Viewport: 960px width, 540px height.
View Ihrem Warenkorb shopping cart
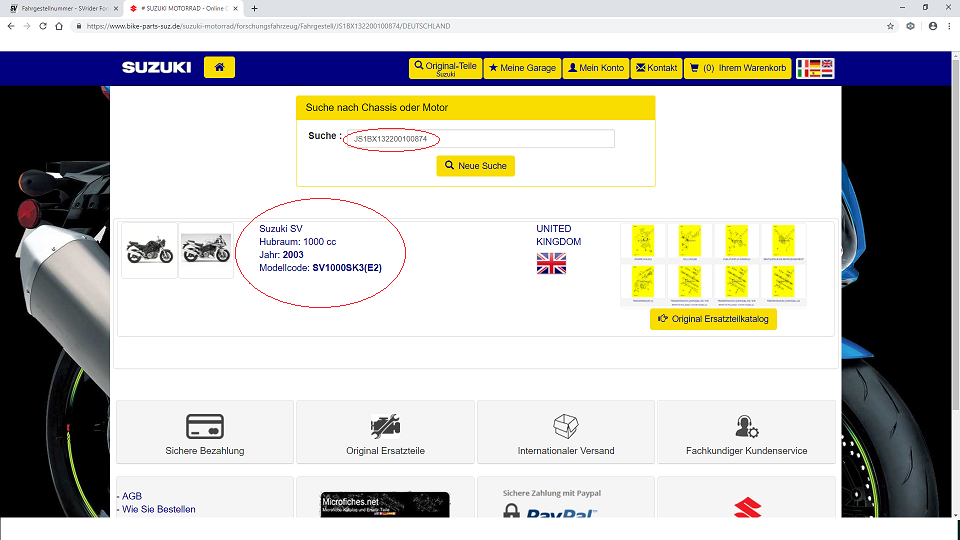[x=738, y=68]
